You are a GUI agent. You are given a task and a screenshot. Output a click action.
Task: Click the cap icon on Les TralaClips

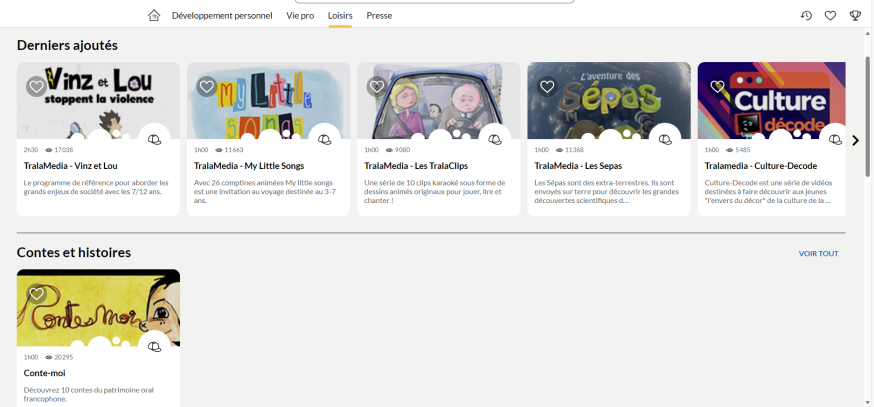click(495, 139)
